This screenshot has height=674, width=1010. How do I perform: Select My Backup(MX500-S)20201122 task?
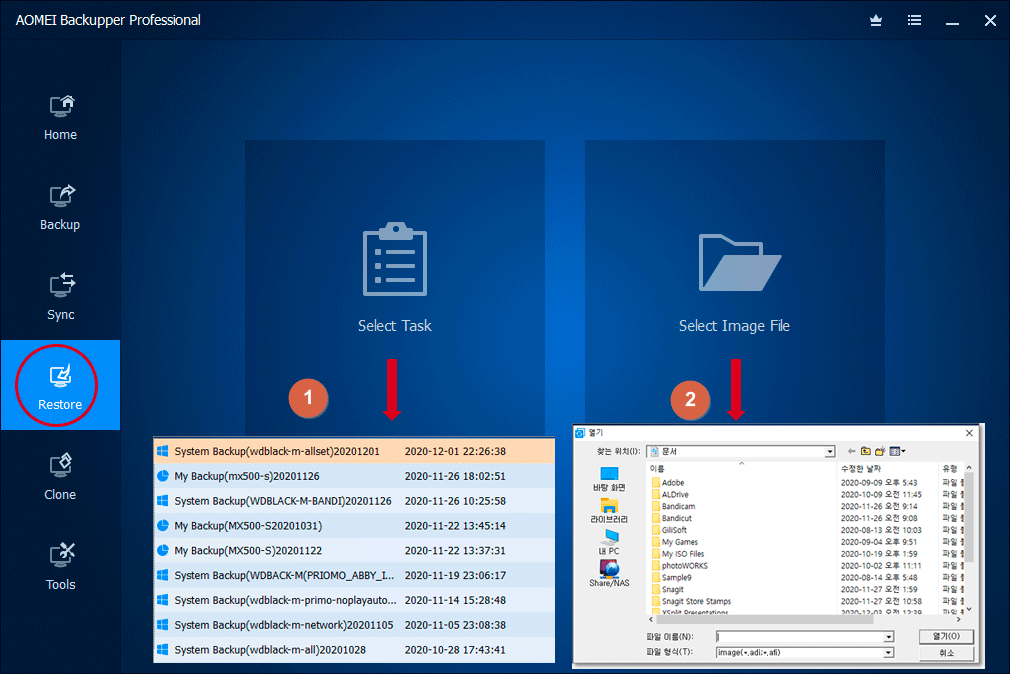pos(354,550)
